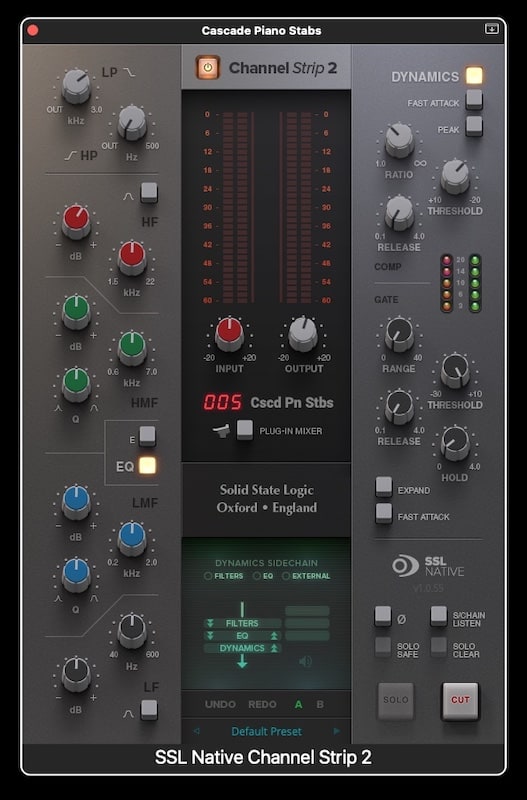Click the LF bell shape button
This screenshot has height=800, width=527.
coord(149,710)
